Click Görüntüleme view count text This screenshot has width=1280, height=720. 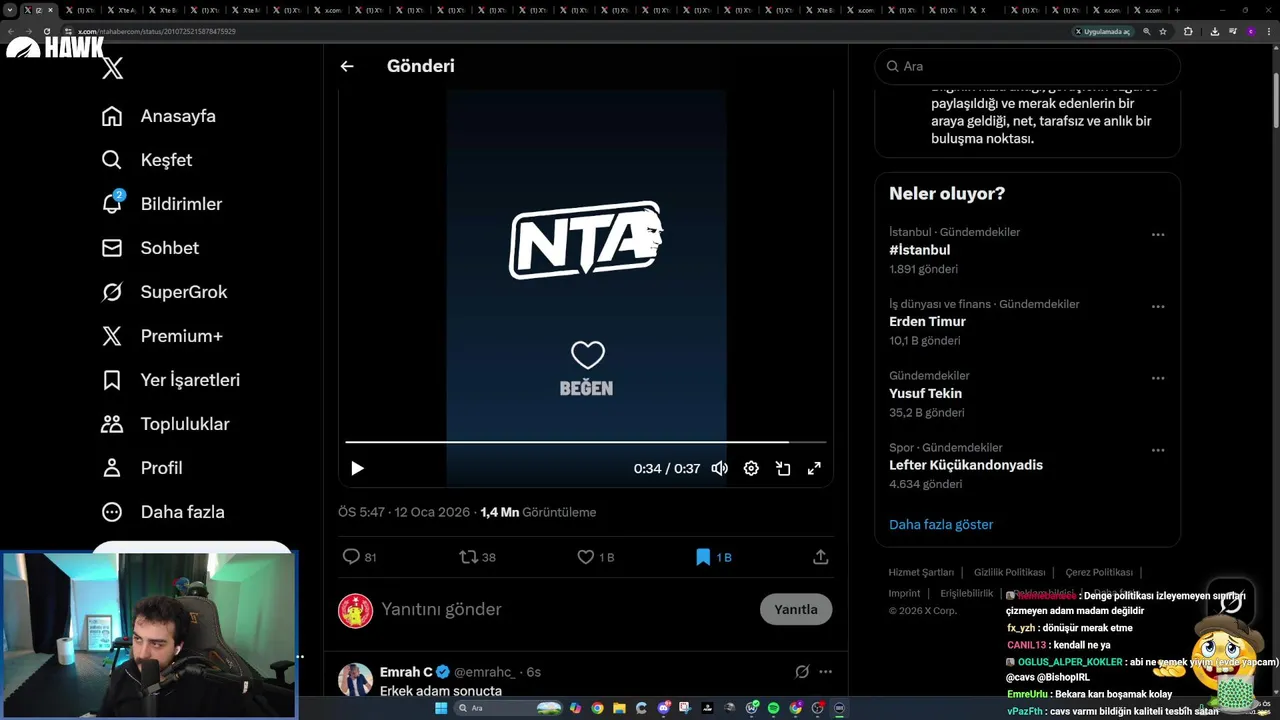point(559,512)
